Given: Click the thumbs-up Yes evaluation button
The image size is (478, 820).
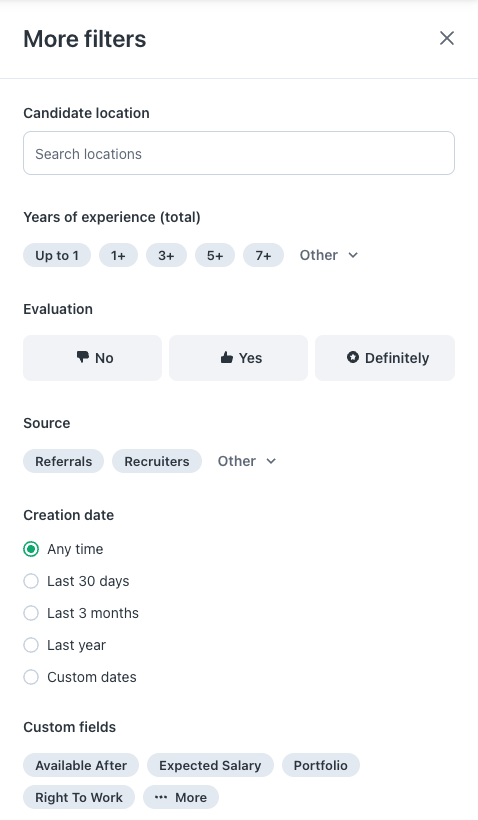Looking at the screenshot, I should pos(238,358).
